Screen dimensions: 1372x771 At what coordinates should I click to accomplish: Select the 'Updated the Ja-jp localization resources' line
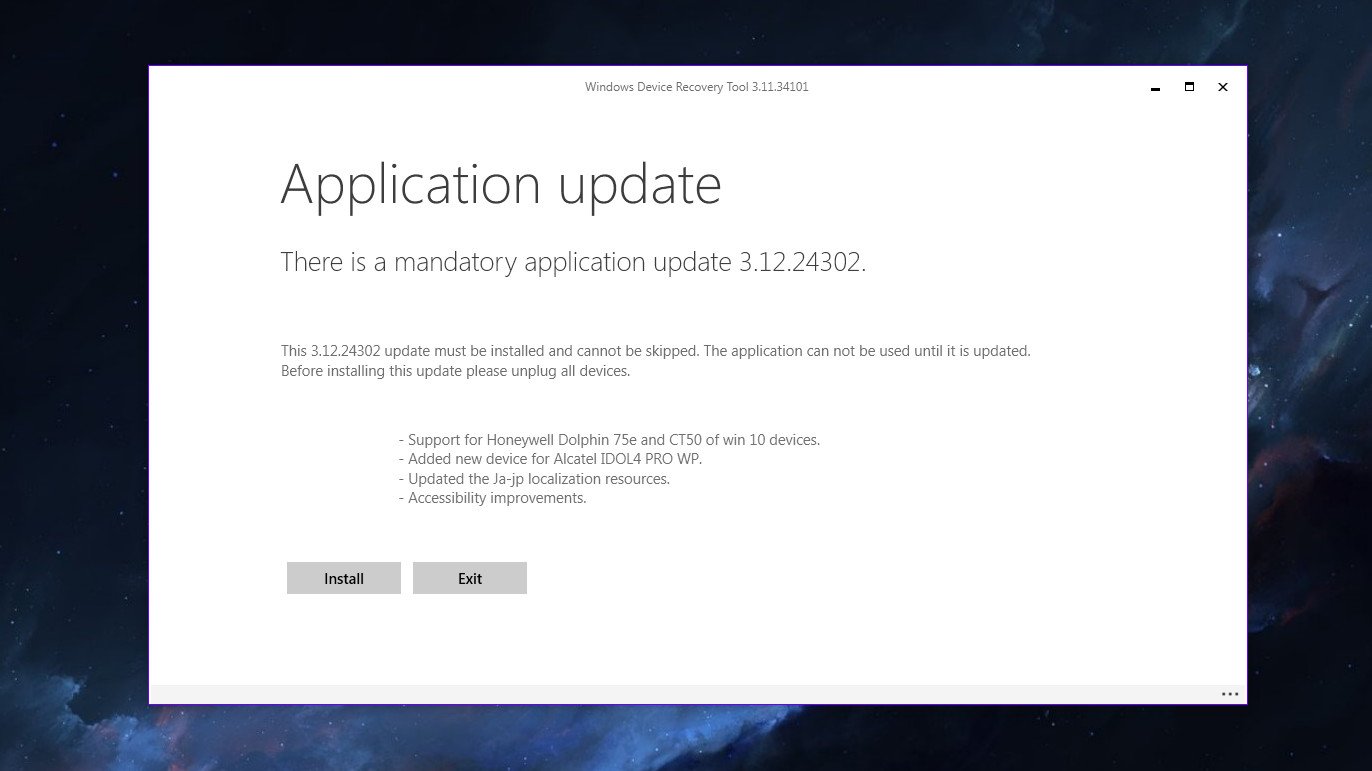(534, 479)
